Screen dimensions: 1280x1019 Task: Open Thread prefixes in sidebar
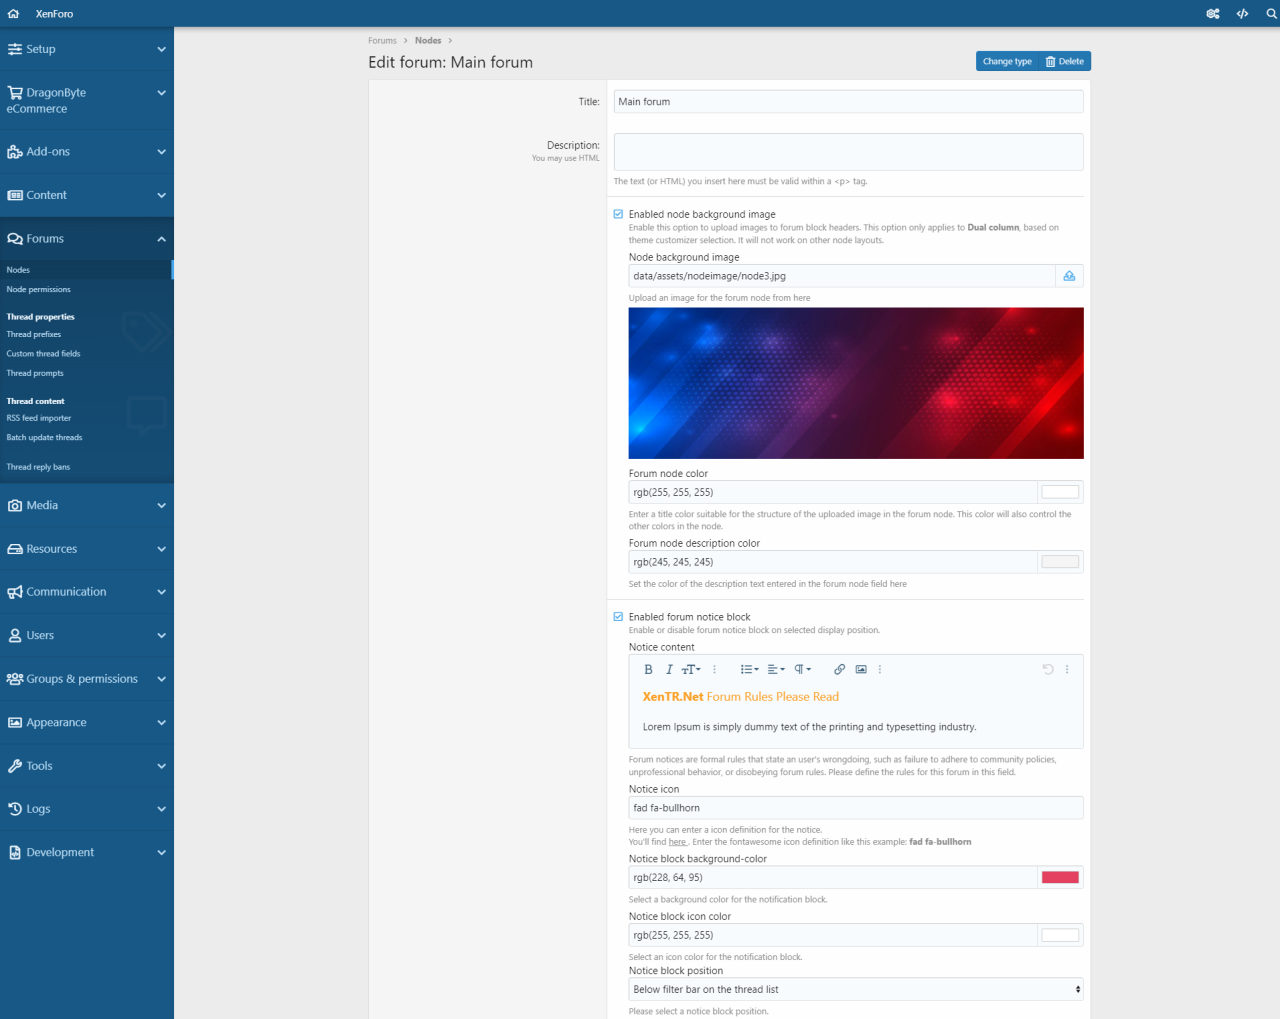point(34,335)
